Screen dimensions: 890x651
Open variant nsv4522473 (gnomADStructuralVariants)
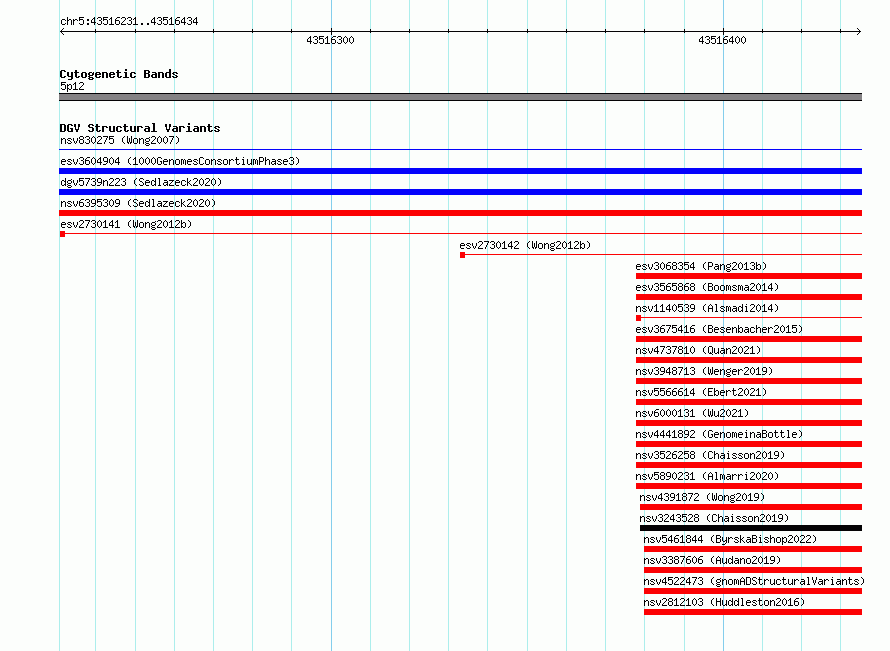click(754, 581)
